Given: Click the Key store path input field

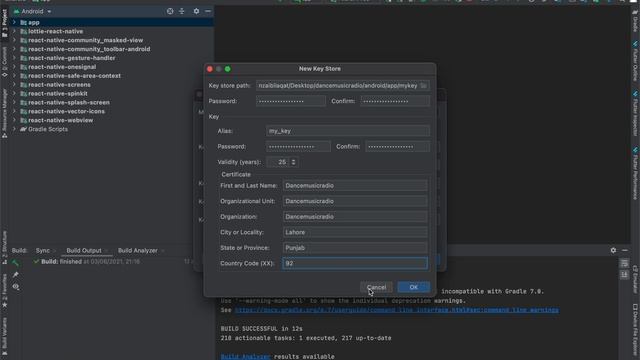Looking at the screenshot, I should pos(342,86).
